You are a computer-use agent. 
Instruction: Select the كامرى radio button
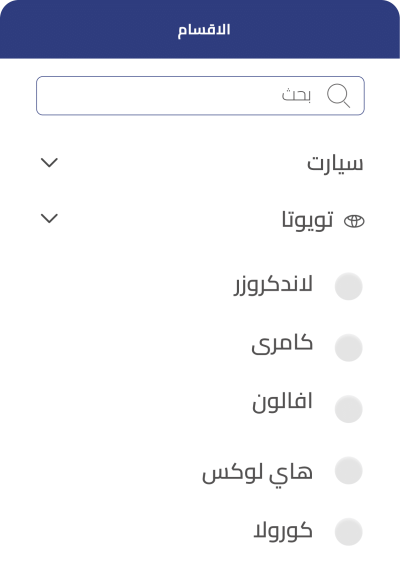pos(348,348)
